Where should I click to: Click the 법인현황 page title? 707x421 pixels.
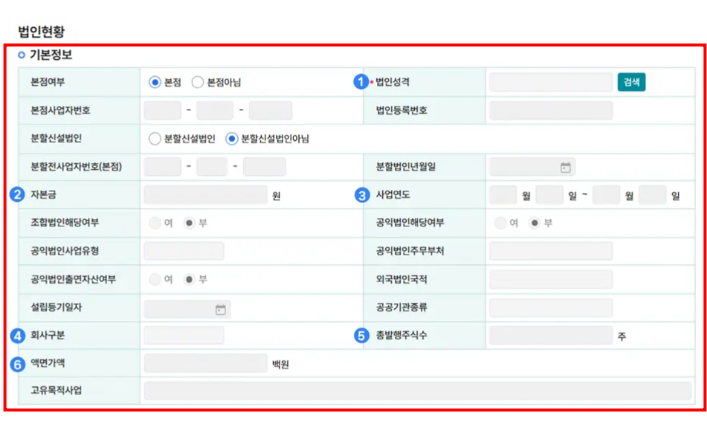pyautogui.click(x=41, y=32)
